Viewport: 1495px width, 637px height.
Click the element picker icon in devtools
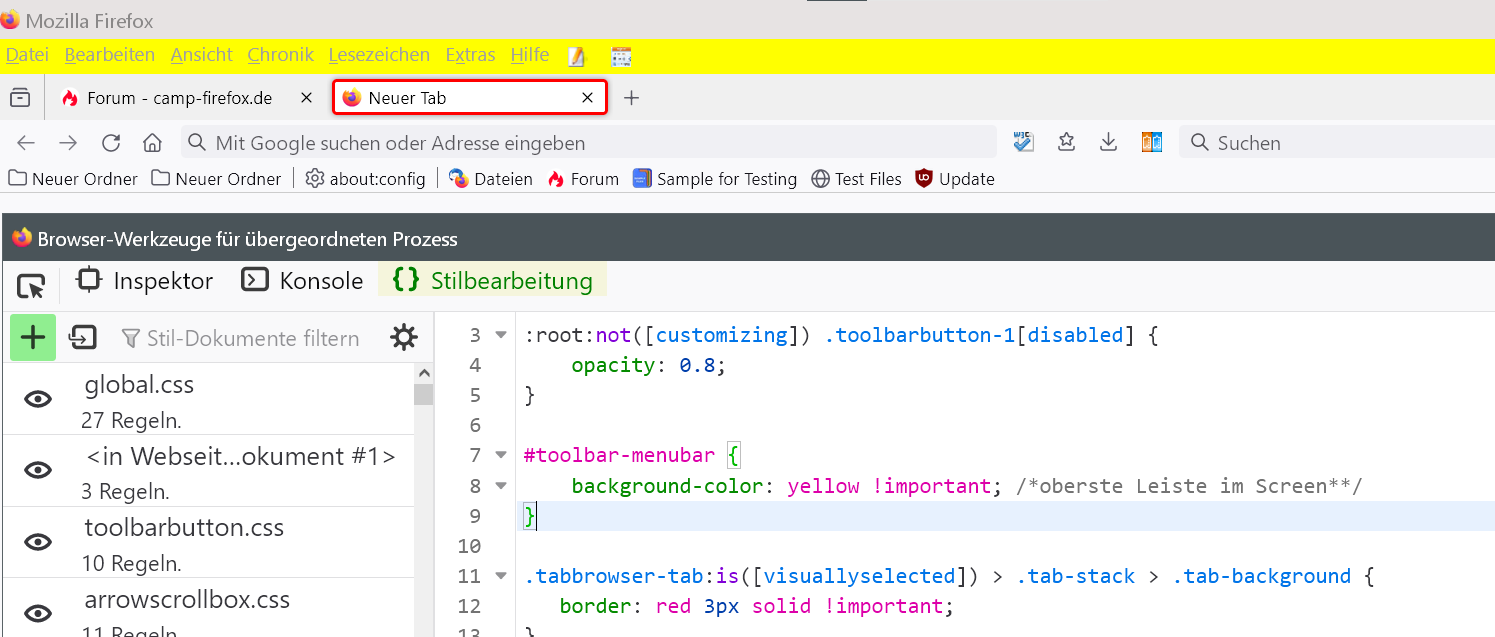pos(31,287)
